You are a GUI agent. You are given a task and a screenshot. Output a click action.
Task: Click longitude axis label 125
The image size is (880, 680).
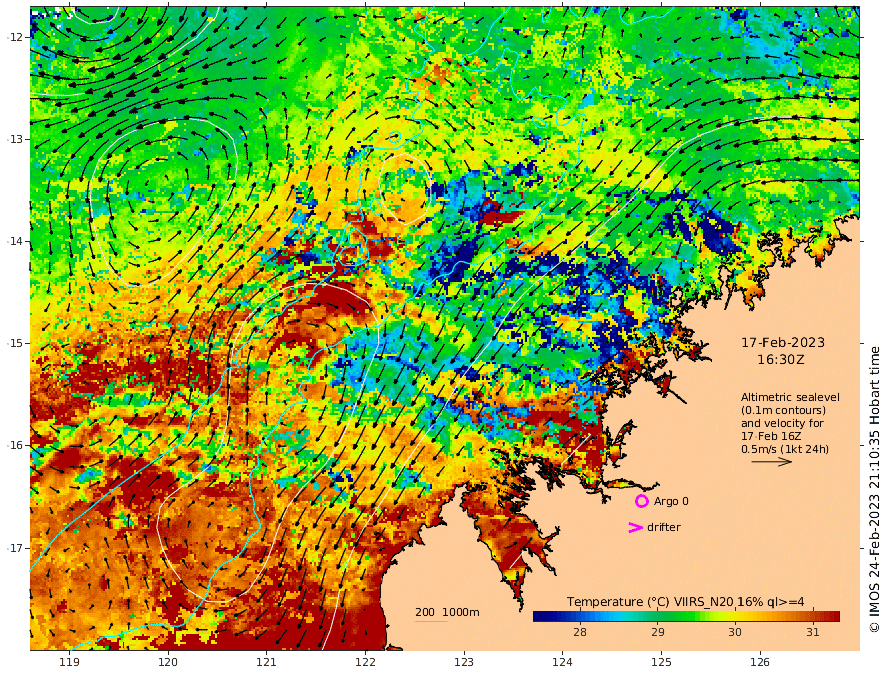coord(662,663)
